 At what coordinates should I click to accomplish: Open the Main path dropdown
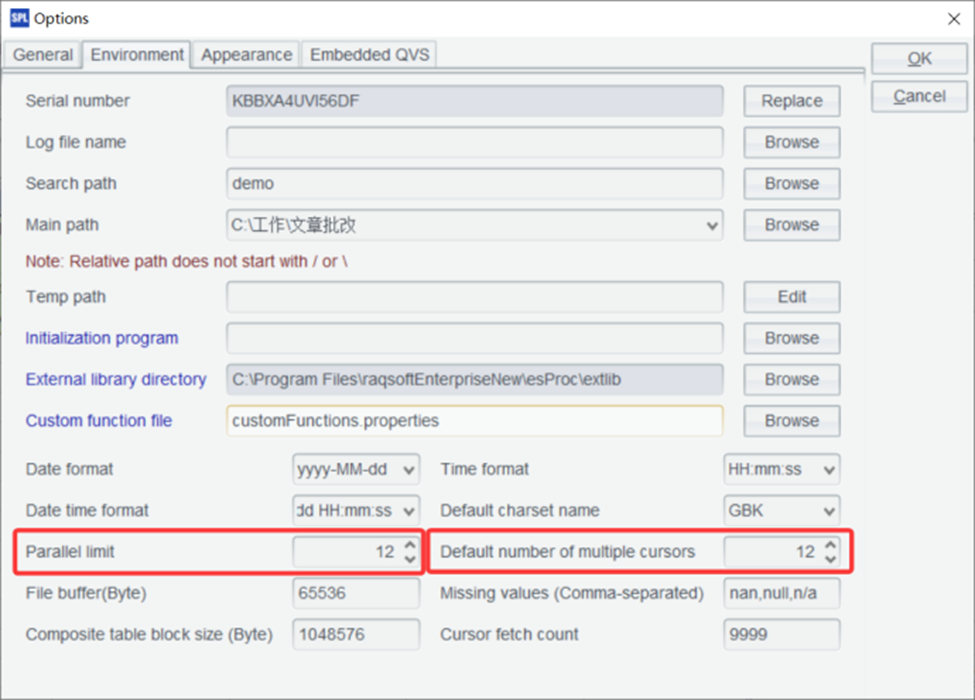tap(714, 225)
